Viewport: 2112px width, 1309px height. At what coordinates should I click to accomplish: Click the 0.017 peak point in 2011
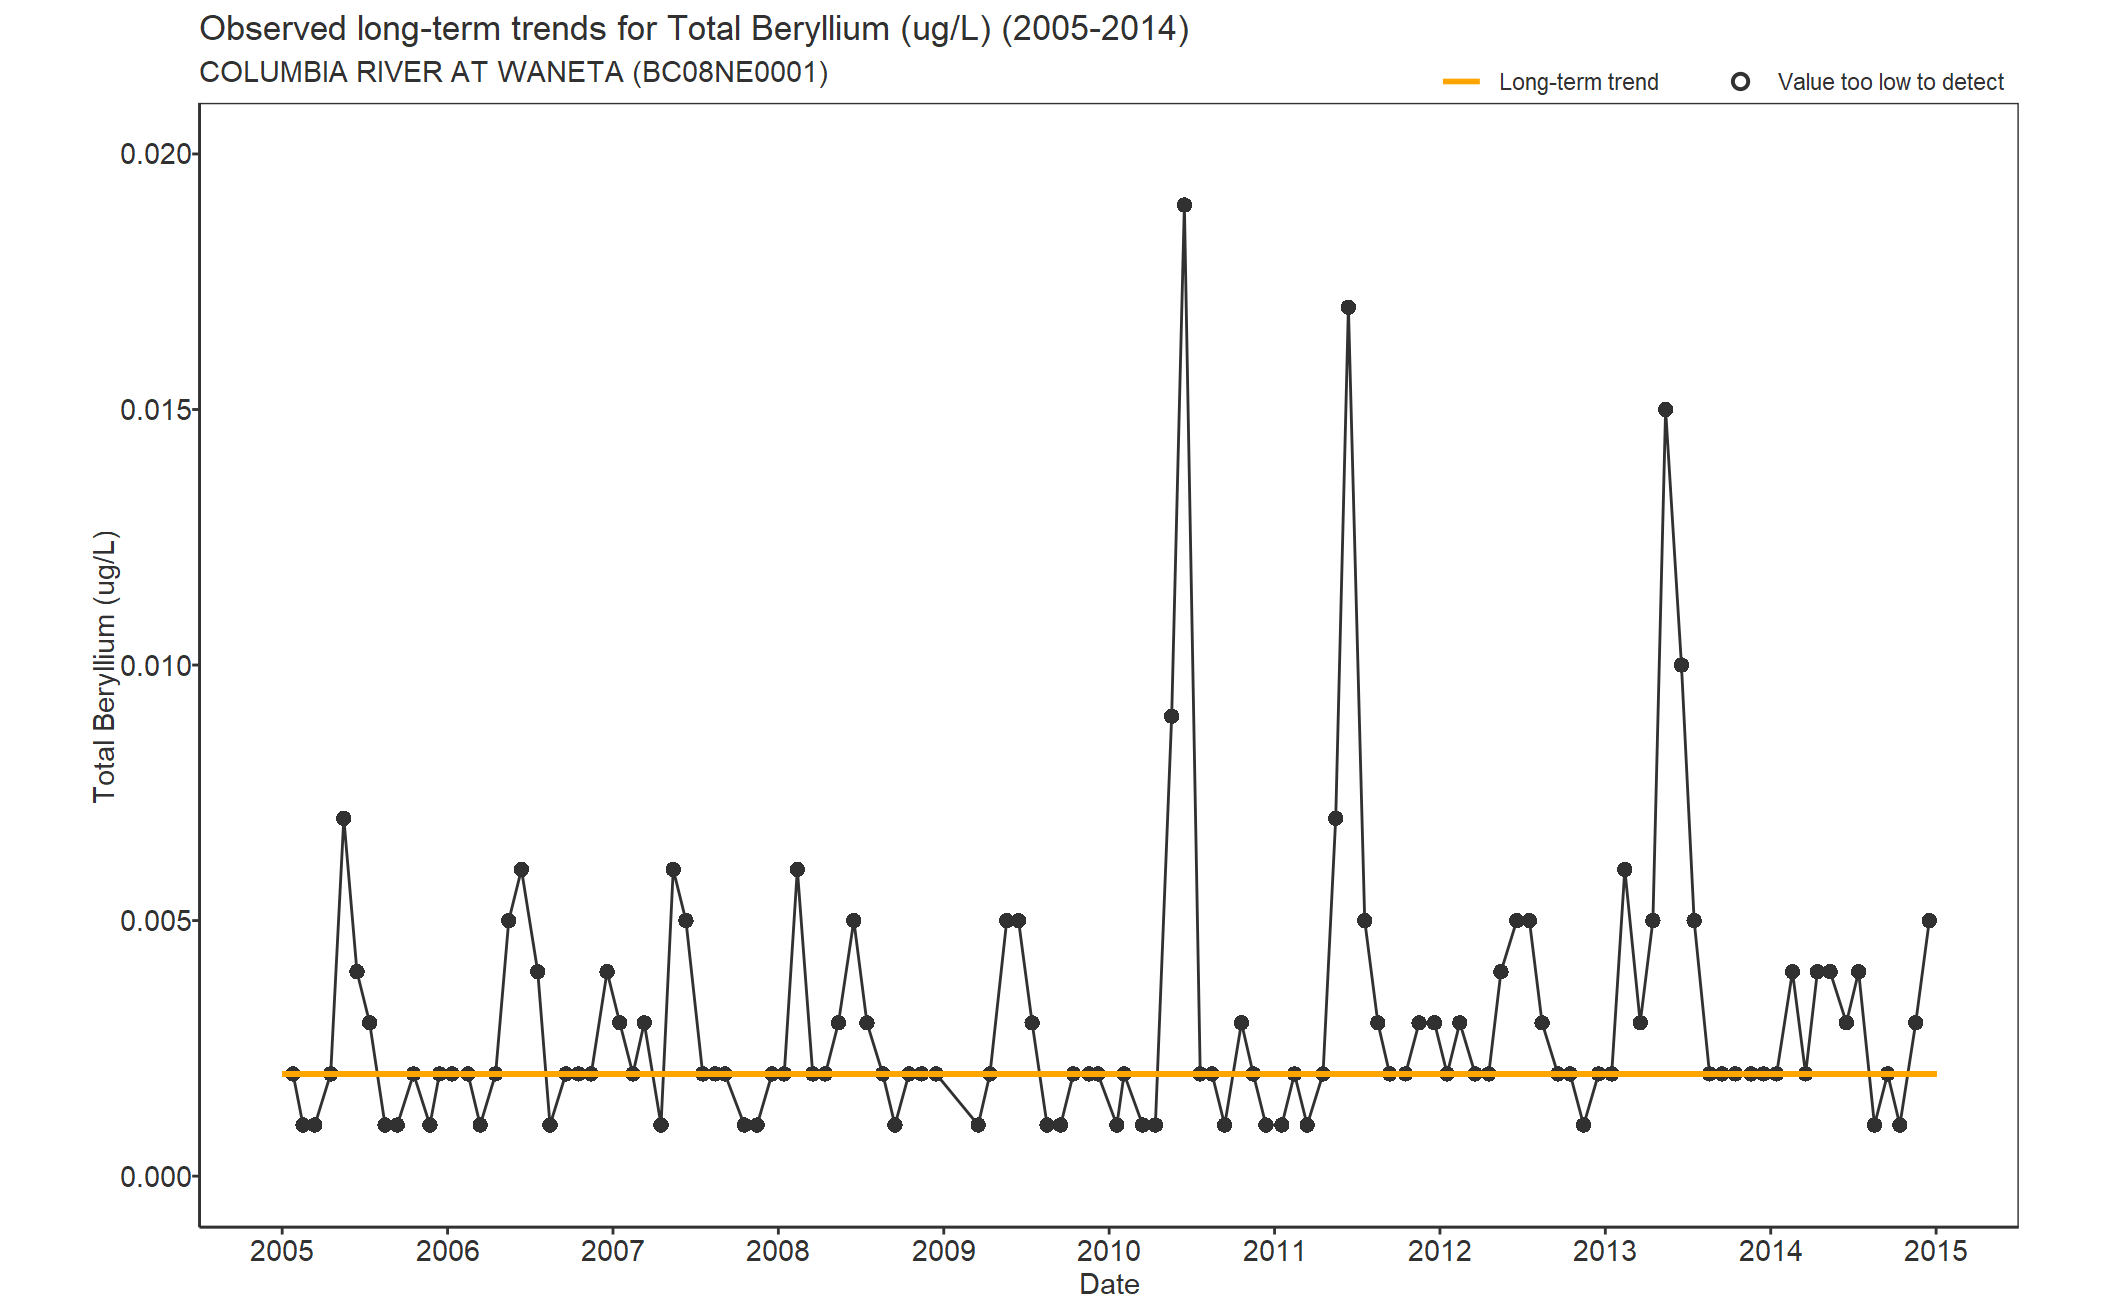(x=1348, y=307)
